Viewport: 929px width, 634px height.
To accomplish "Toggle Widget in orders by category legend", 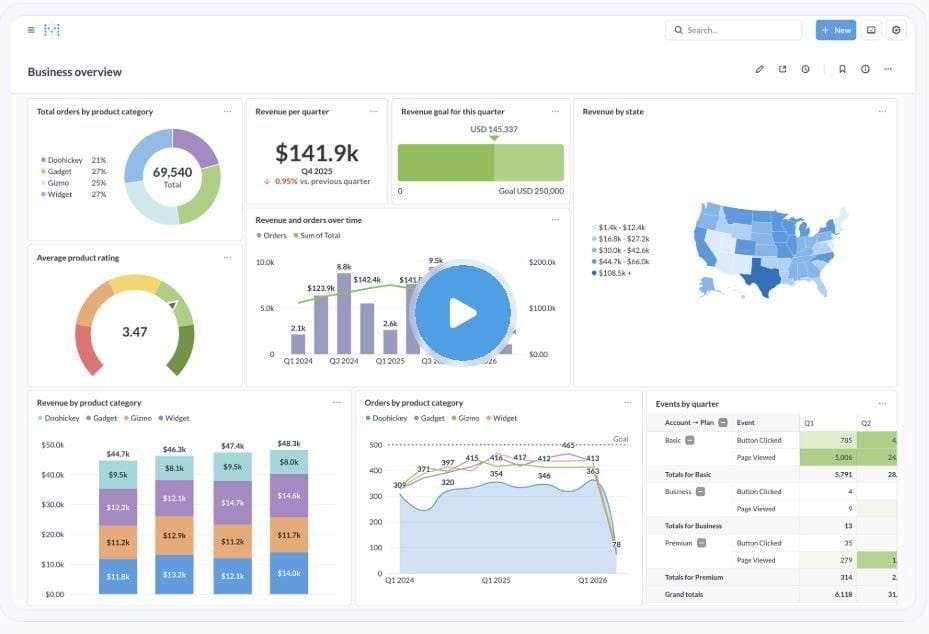I will (502, 418).
